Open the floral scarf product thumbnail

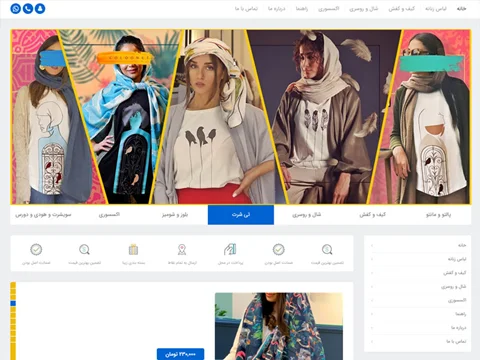(x=279, y=326)
